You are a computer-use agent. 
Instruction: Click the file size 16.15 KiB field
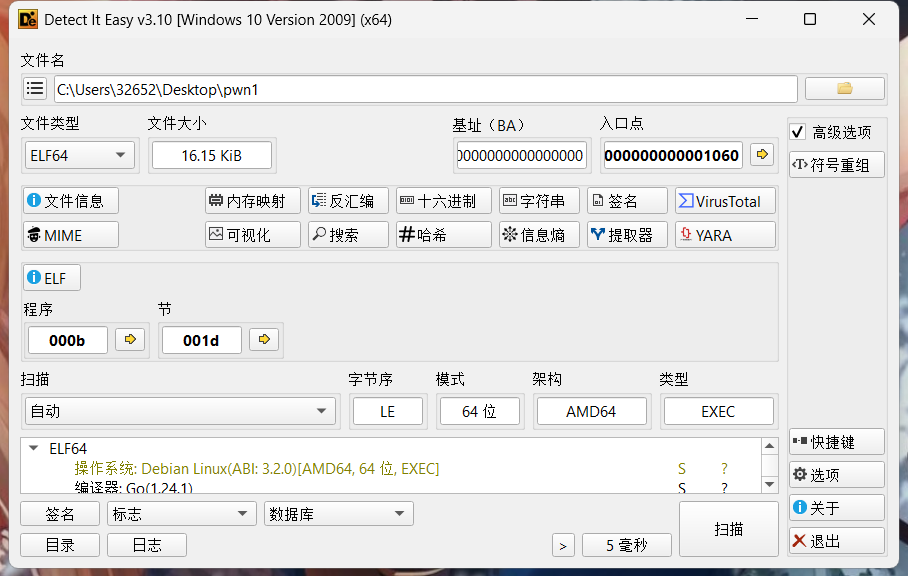(x=211, y=155)
